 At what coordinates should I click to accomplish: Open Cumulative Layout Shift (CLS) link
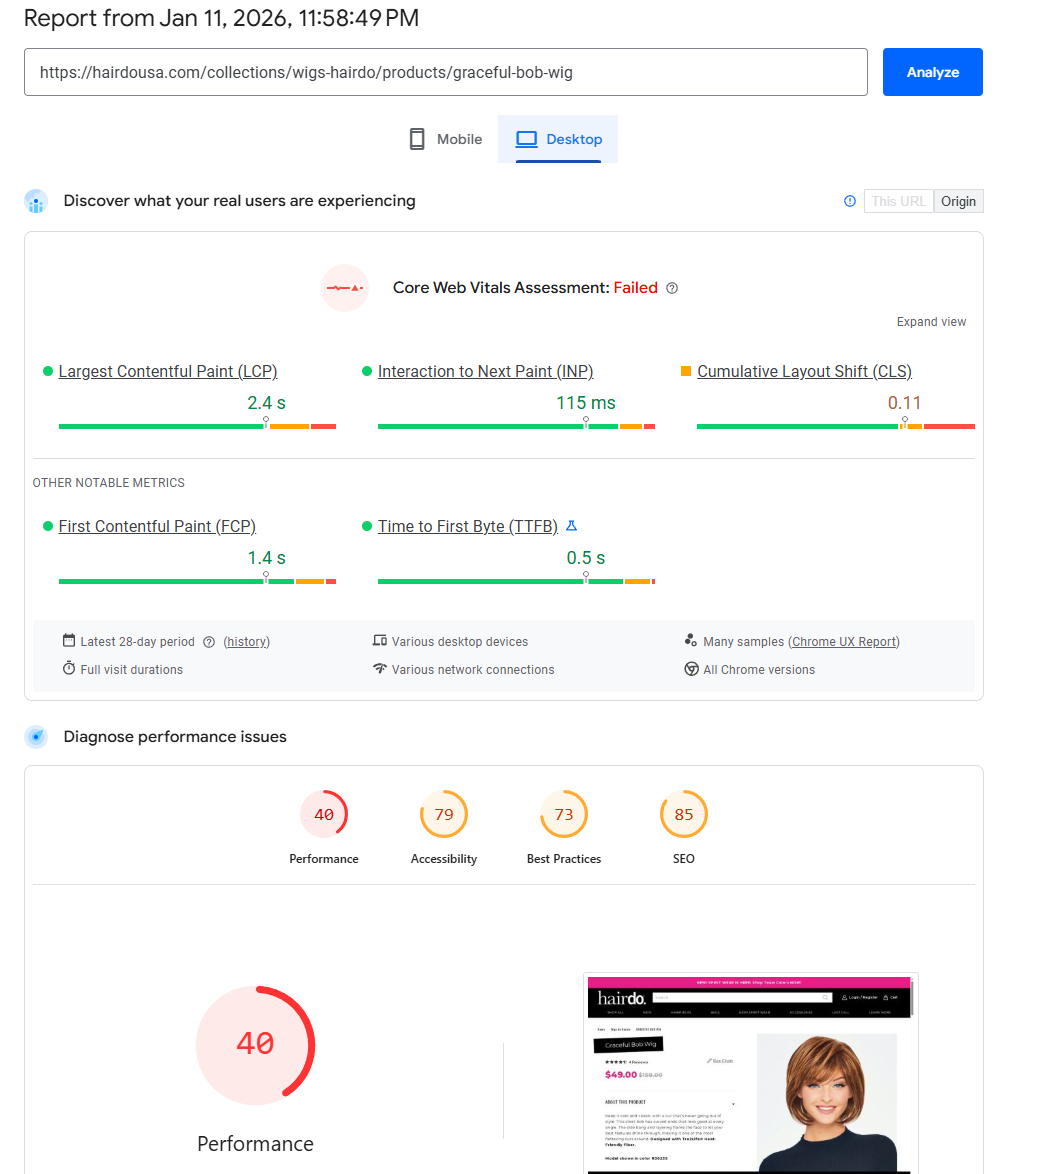pyautogui.click(x=804, y=371)
